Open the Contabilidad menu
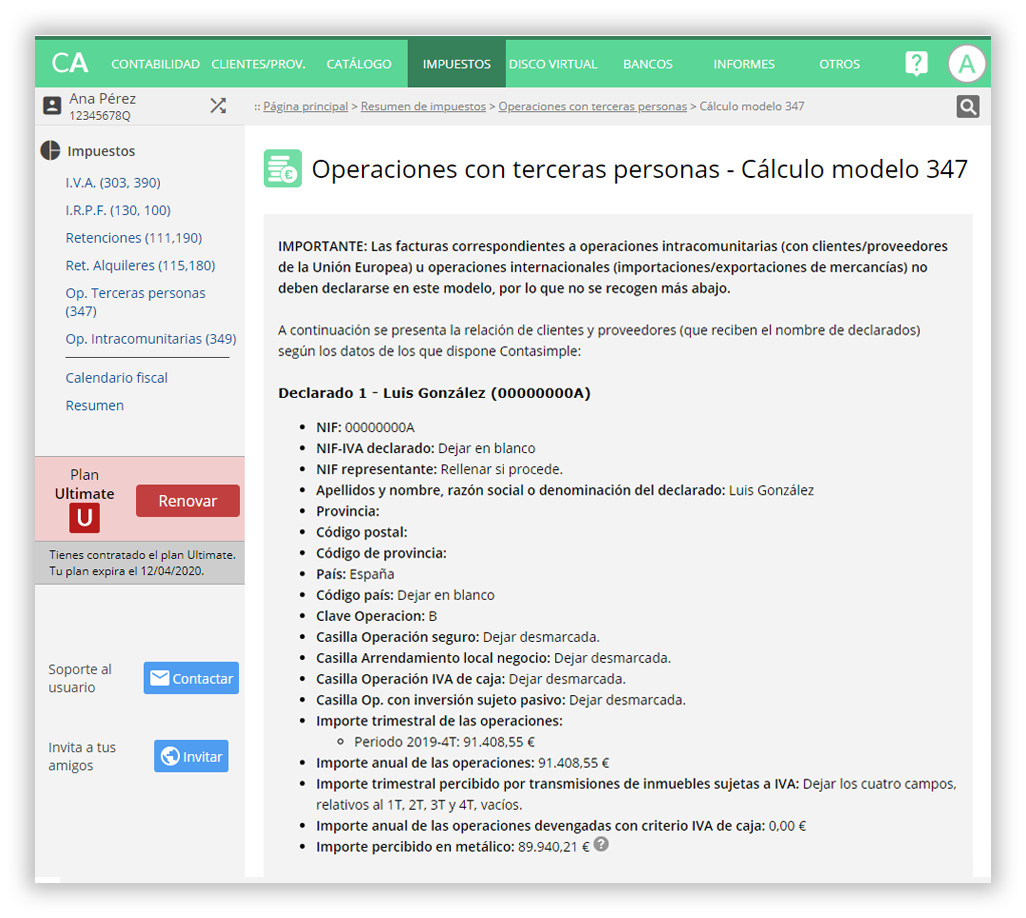 [155, 64]
